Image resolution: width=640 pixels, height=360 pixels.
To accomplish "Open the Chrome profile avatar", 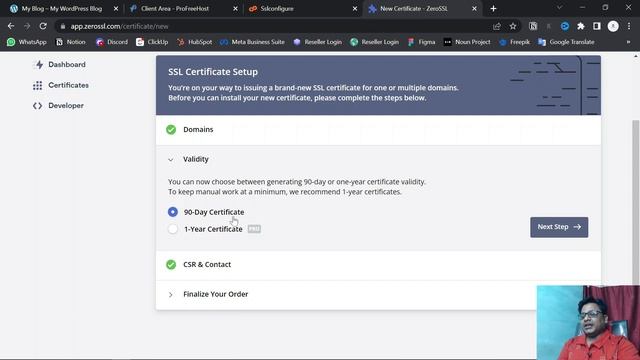I will (x=613, y=26).
